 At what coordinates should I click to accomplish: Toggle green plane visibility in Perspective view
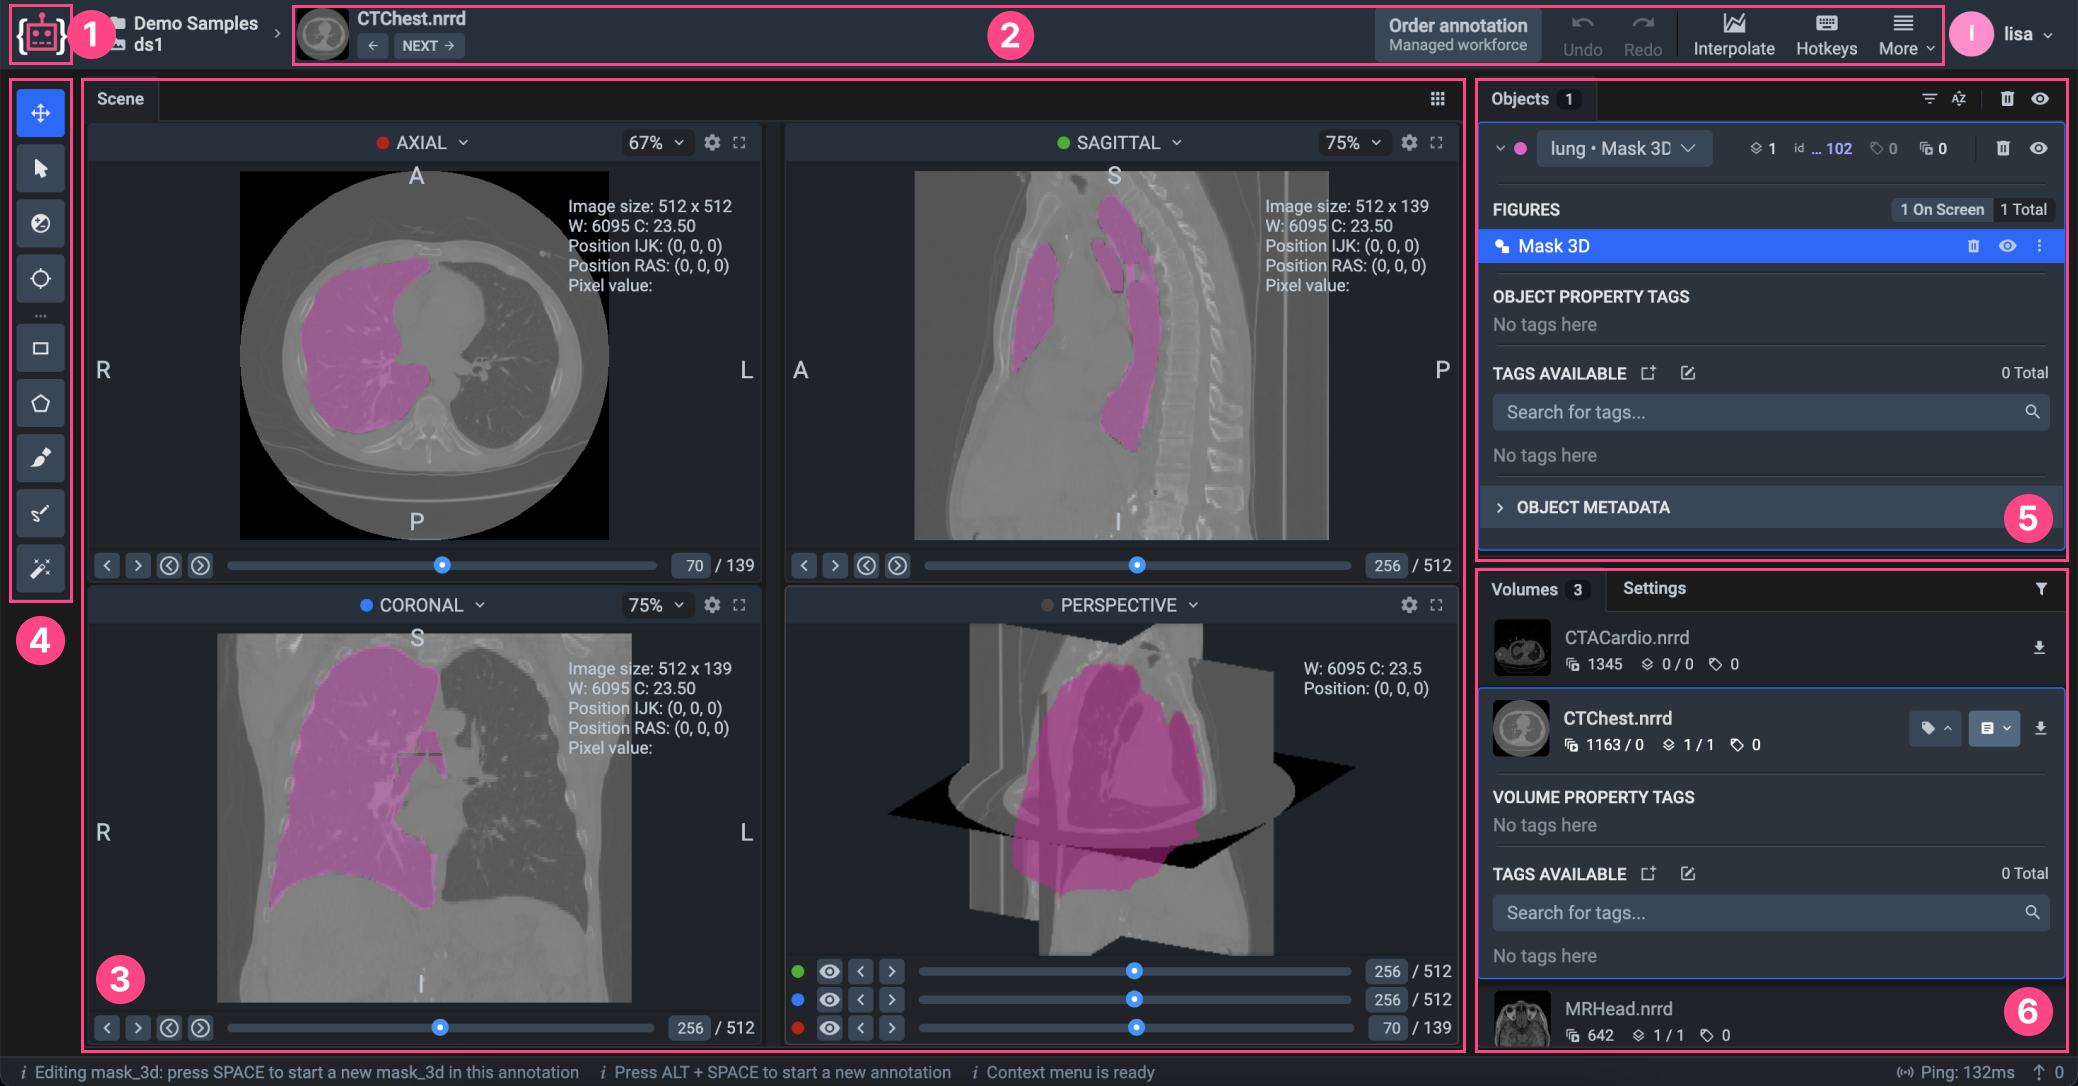[x=829, y=971]
